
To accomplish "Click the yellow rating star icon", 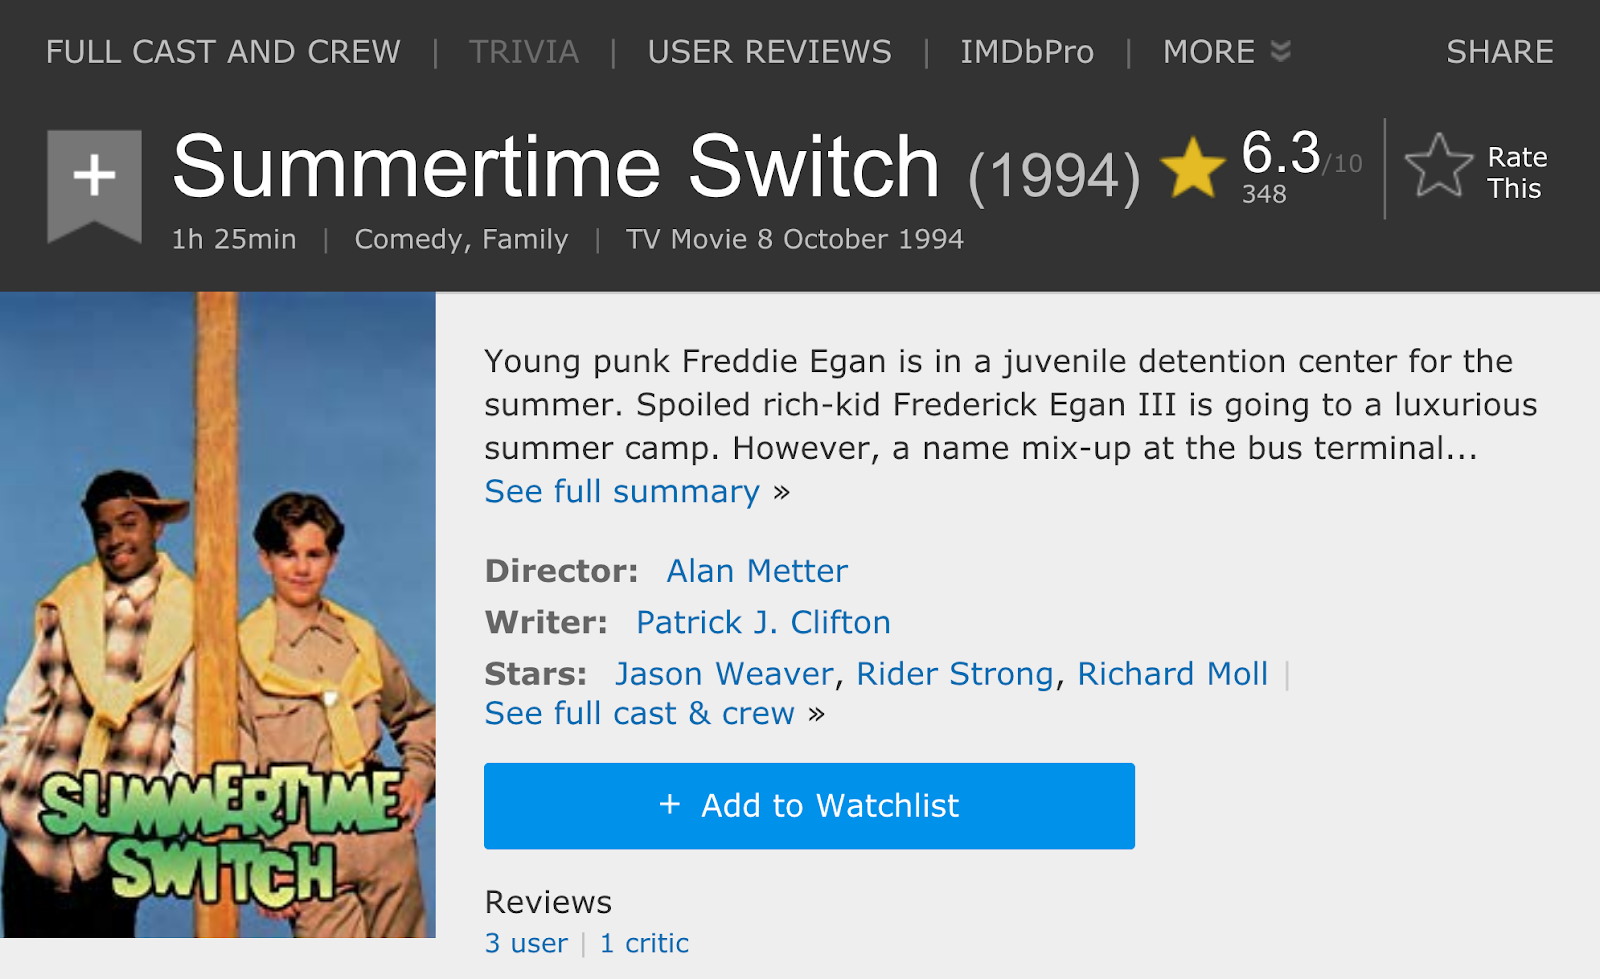I will pyautogui.click(x=1192, y=168).
